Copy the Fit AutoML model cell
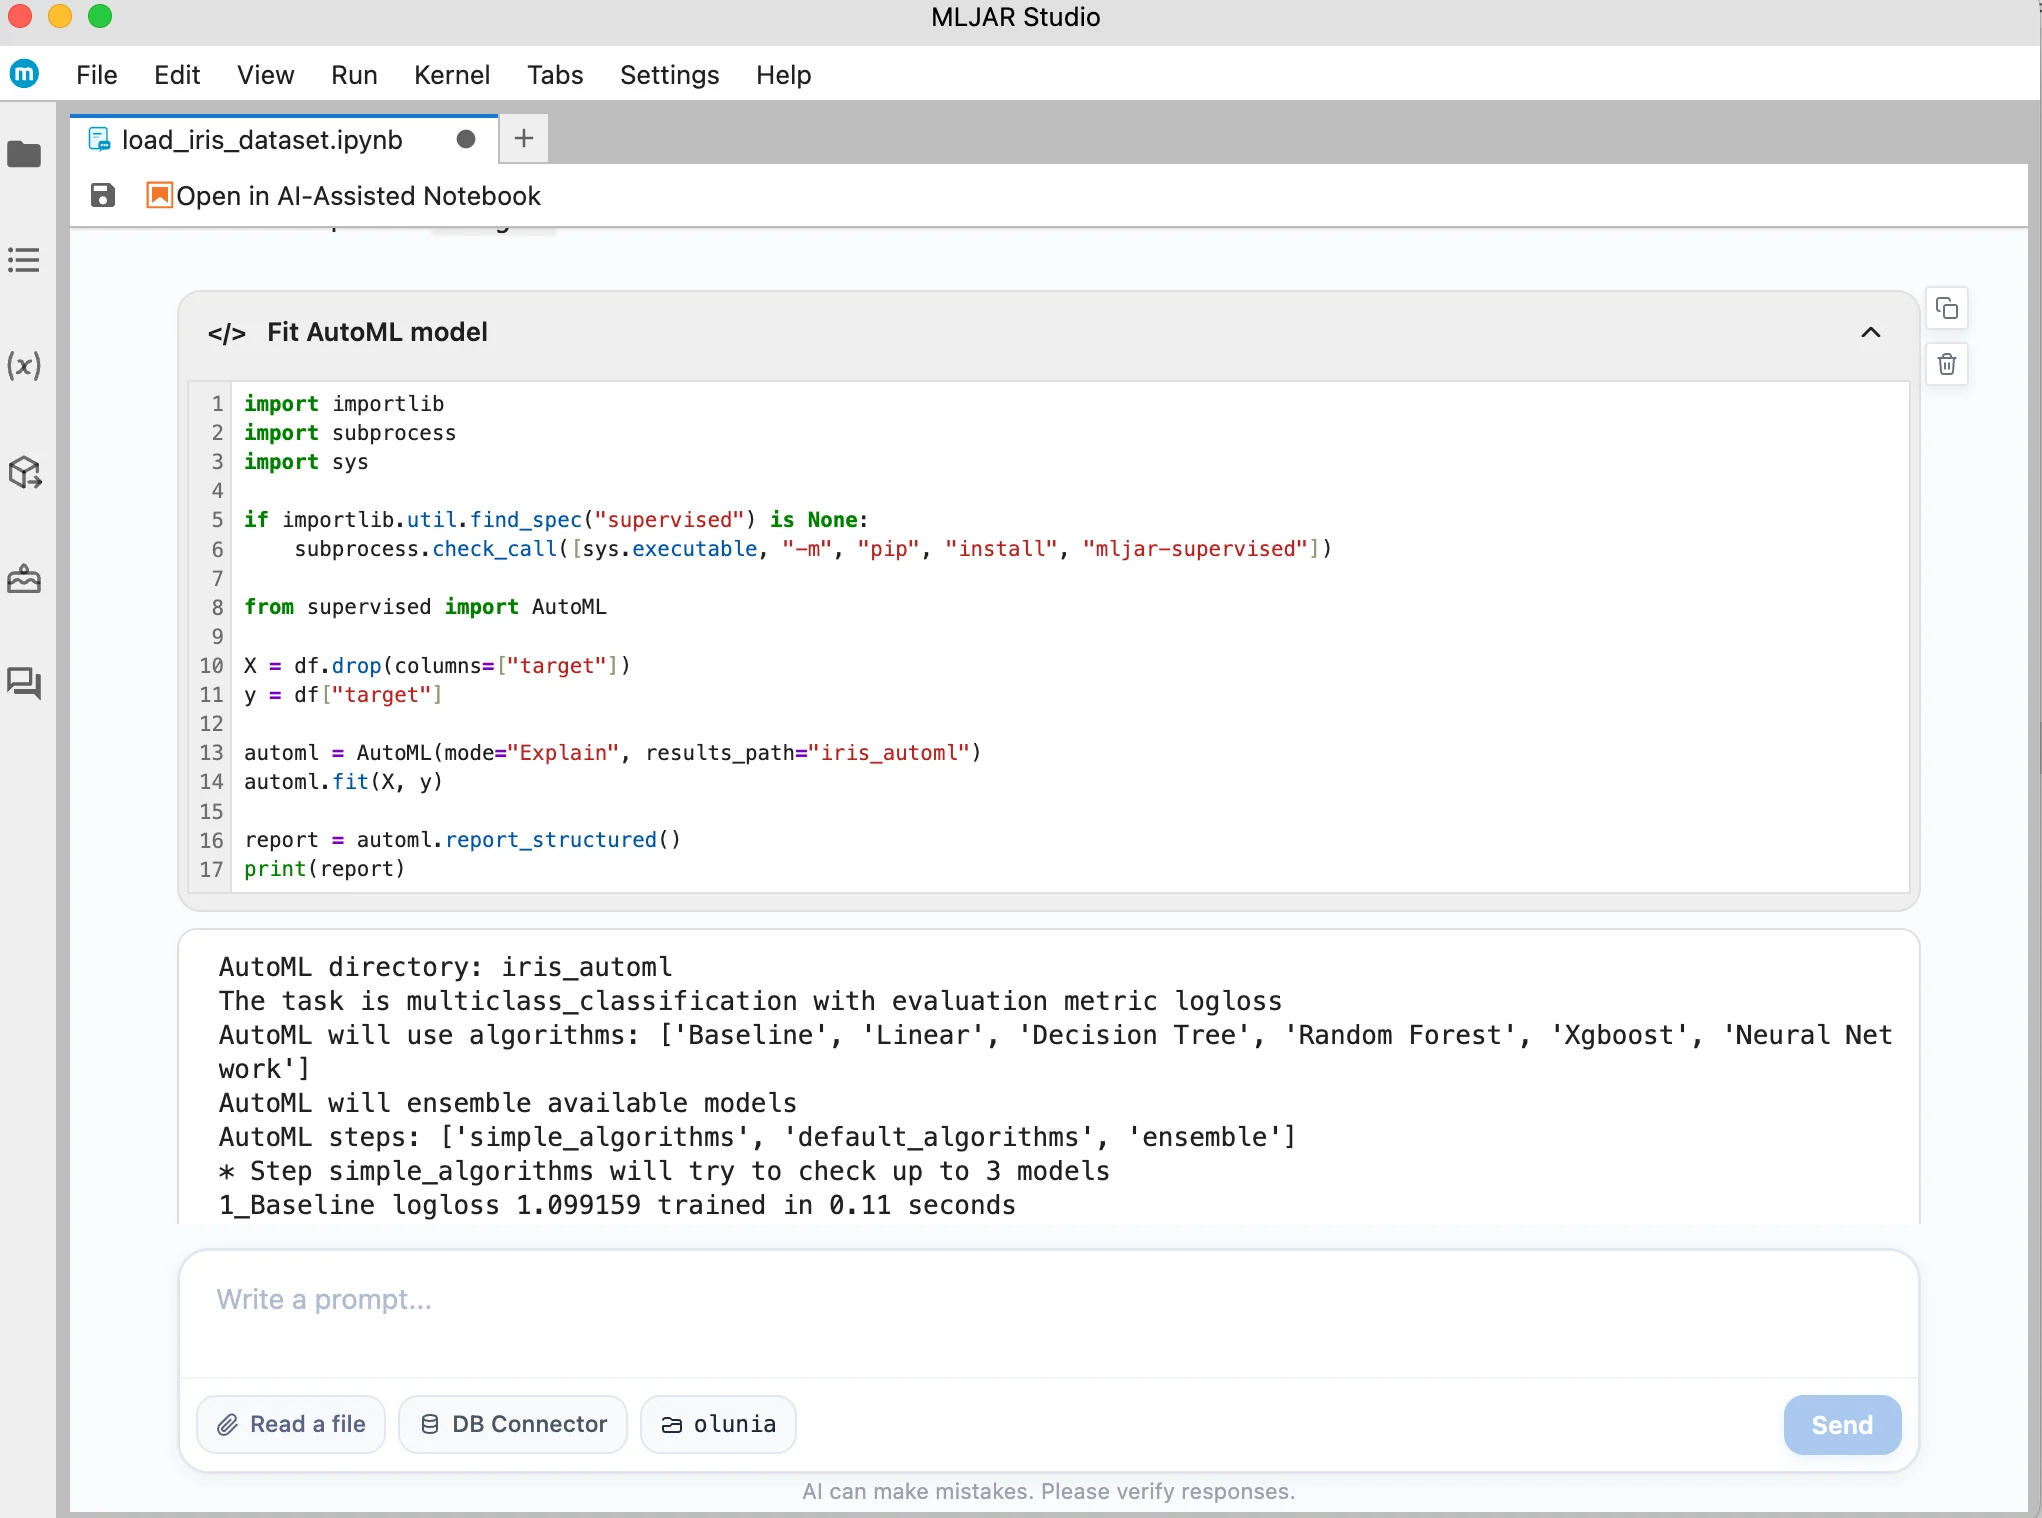The width and height of the screenshot is (2042, 1518). pyautogui.click(x=1947, y=308)
